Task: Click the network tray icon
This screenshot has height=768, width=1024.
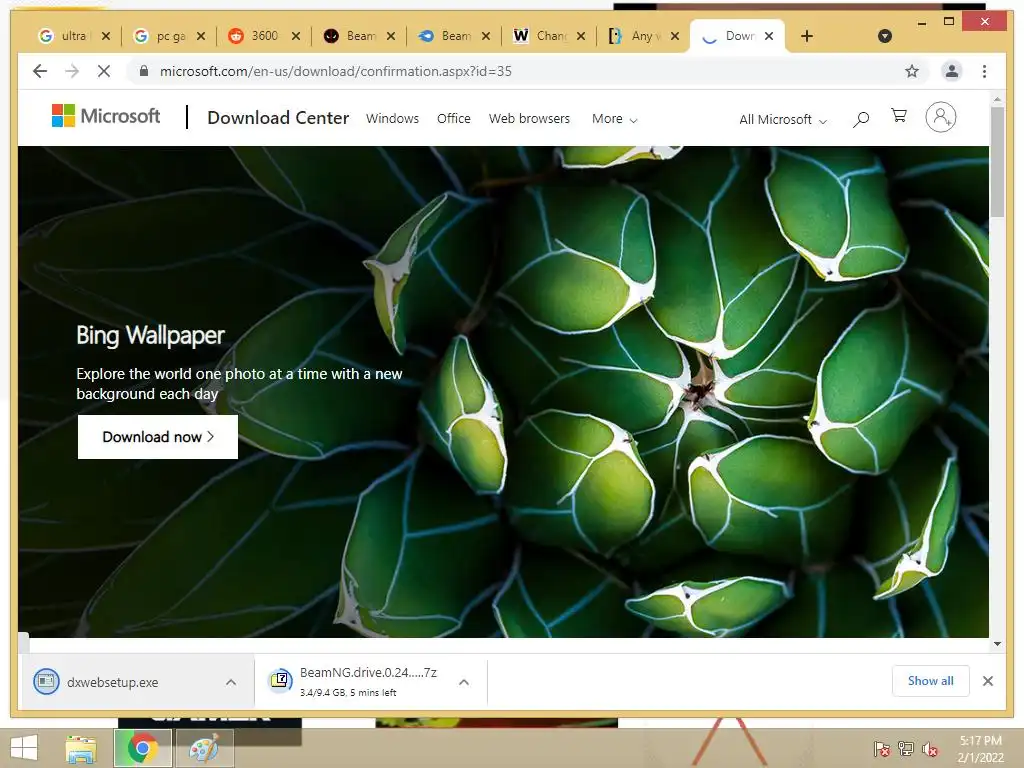Action: tap(905, 749)
